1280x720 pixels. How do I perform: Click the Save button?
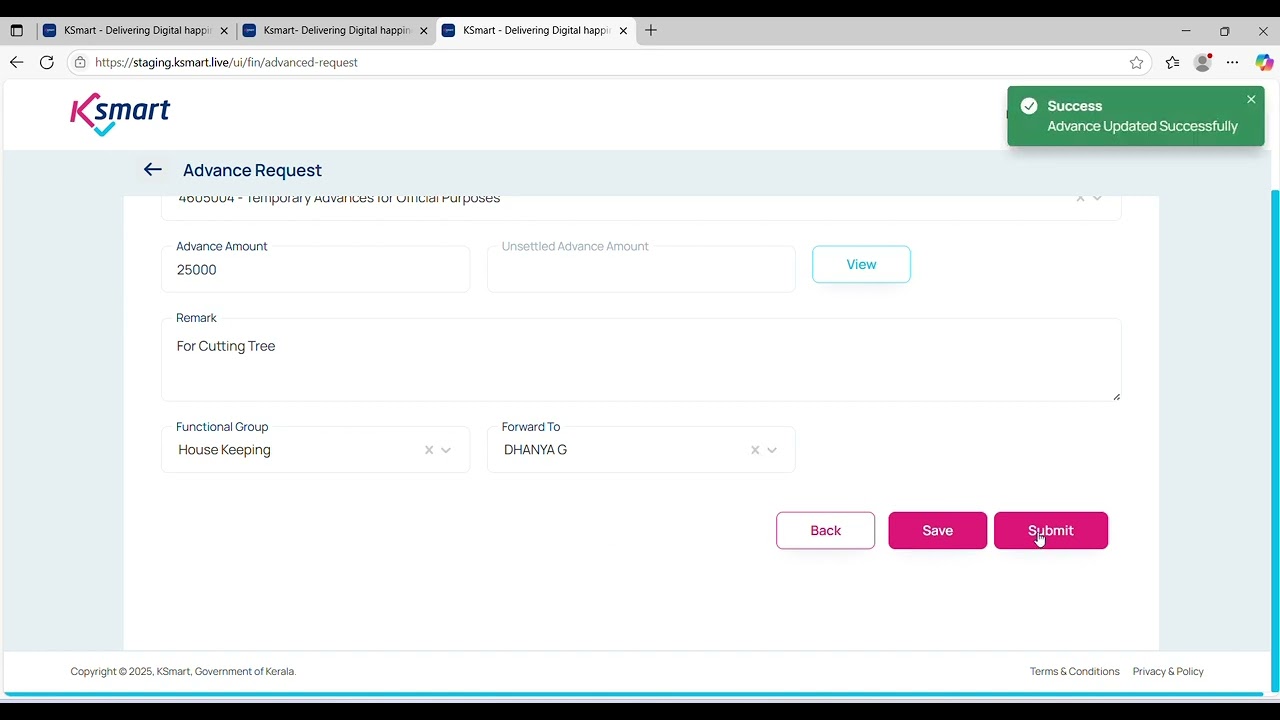937,530
